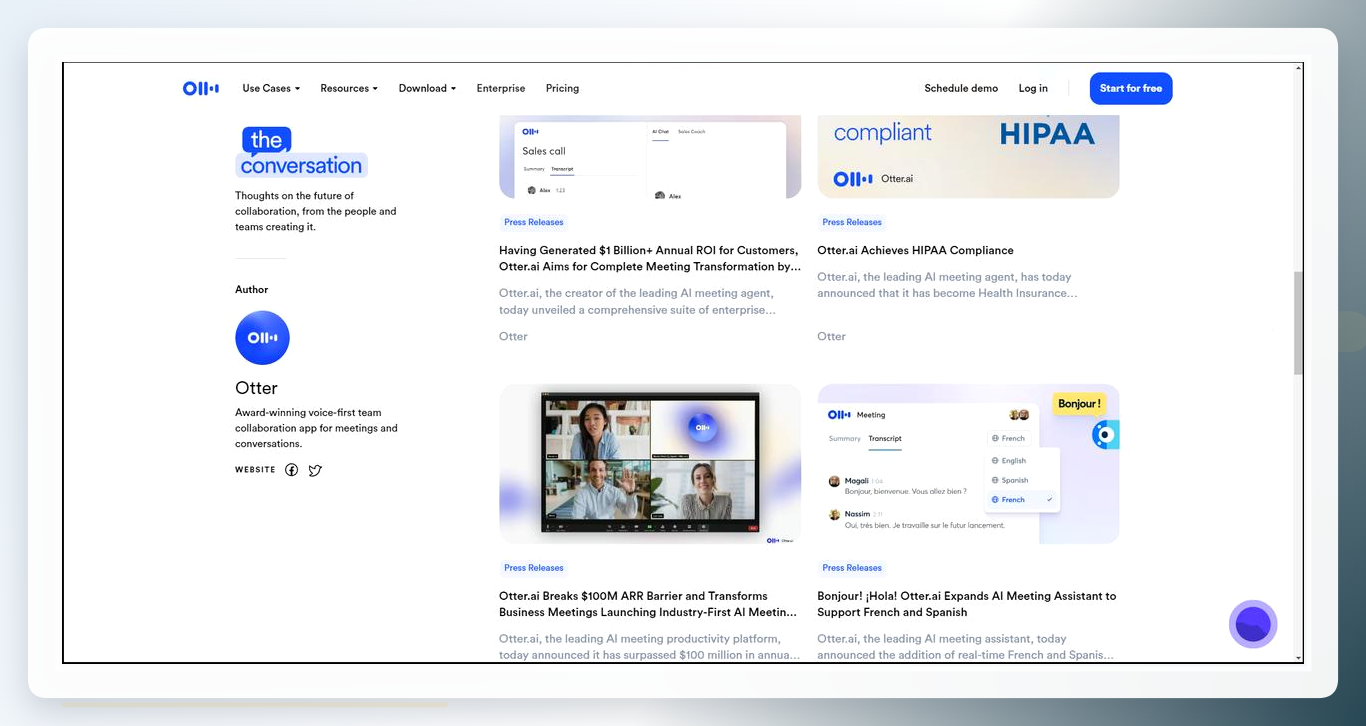The width and height of the screenshot is (1366, 726).
Task: Click the Sales call article thumbnail
Action: point(650,157)
